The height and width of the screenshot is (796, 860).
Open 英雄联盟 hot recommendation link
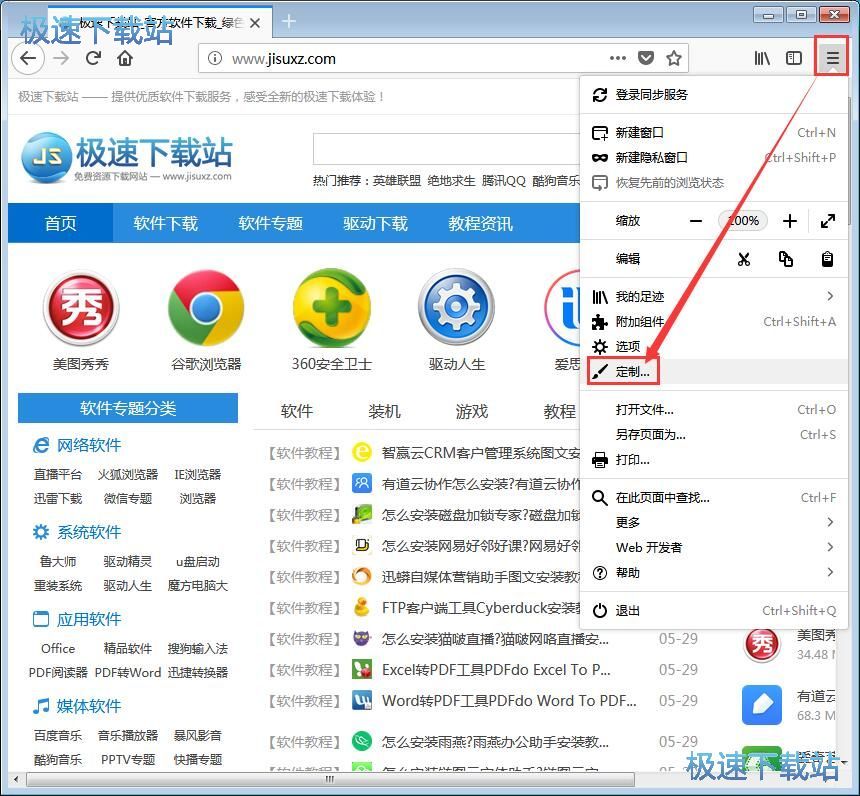(x=397, y=180)
